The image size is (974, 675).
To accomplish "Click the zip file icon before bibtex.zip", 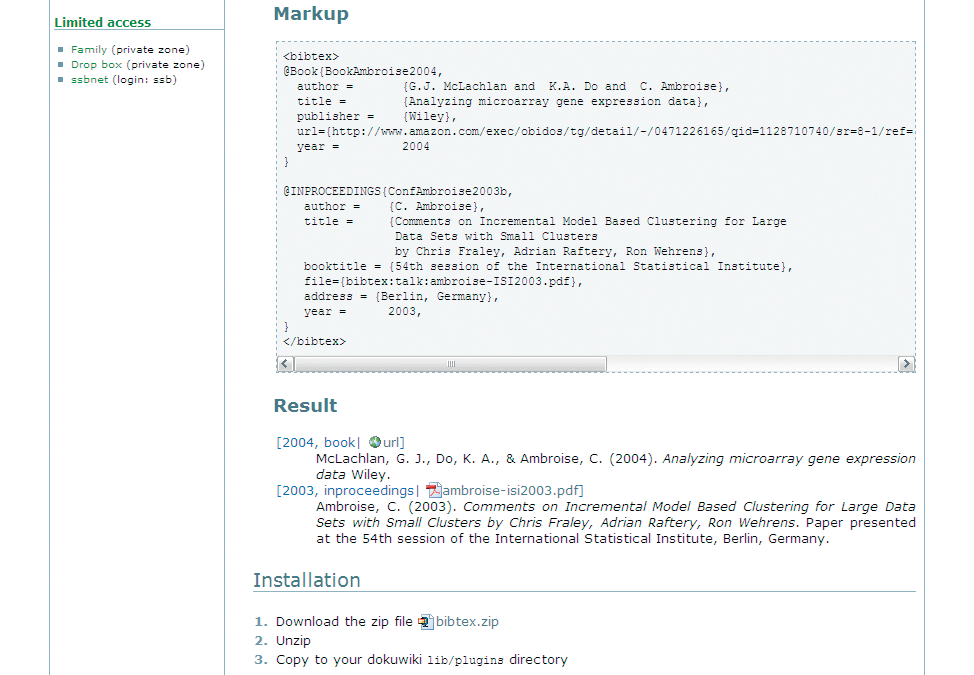I will [426, 622].
